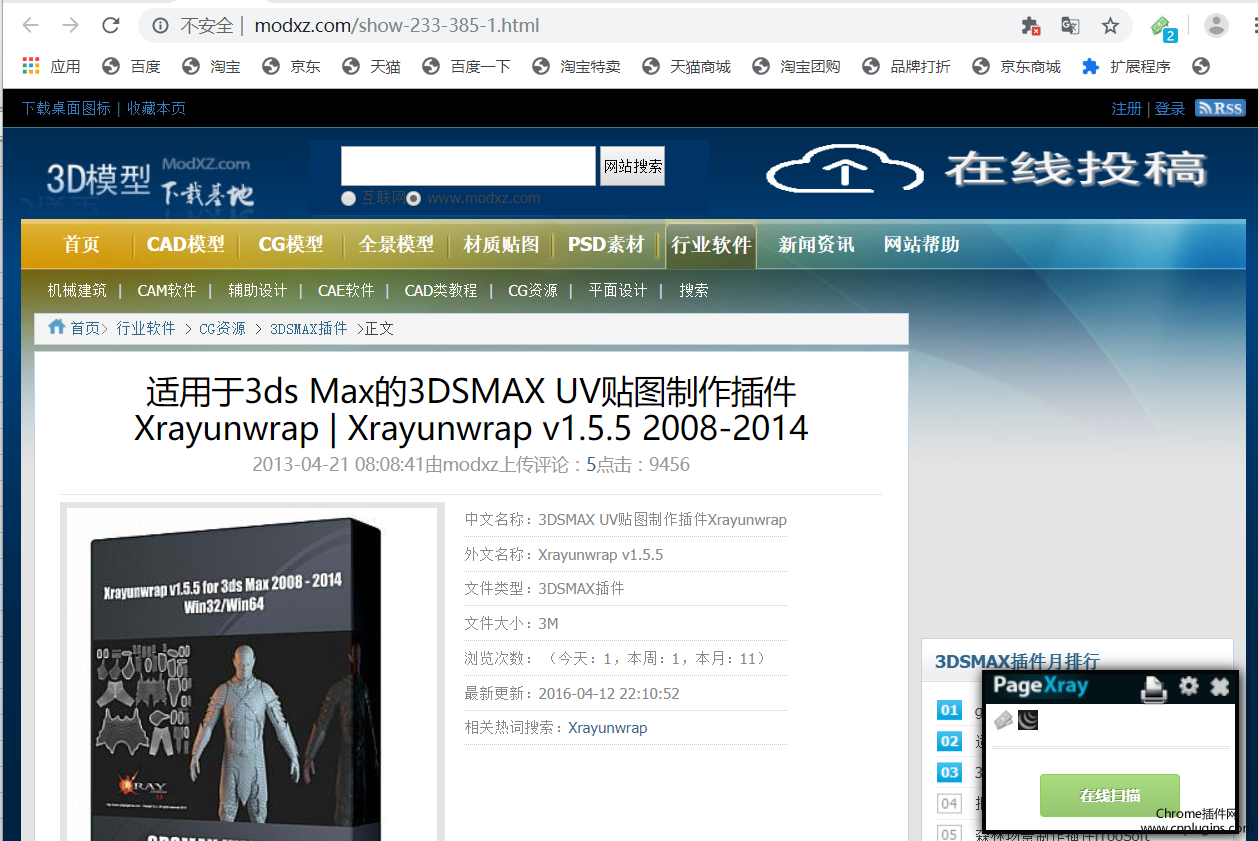The width and height of the screenshot is (1258, 841).
Task: Open the 淘宝特卖 bookmark
Action: coord(577,66)
